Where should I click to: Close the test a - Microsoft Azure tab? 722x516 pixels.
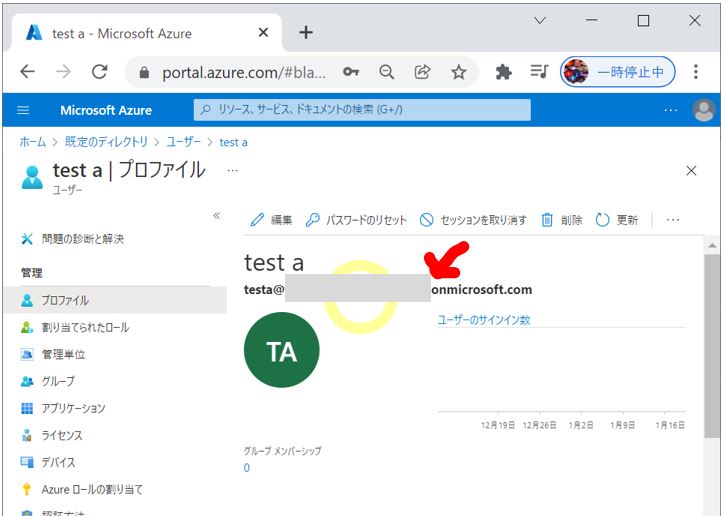tap(263, 32)
